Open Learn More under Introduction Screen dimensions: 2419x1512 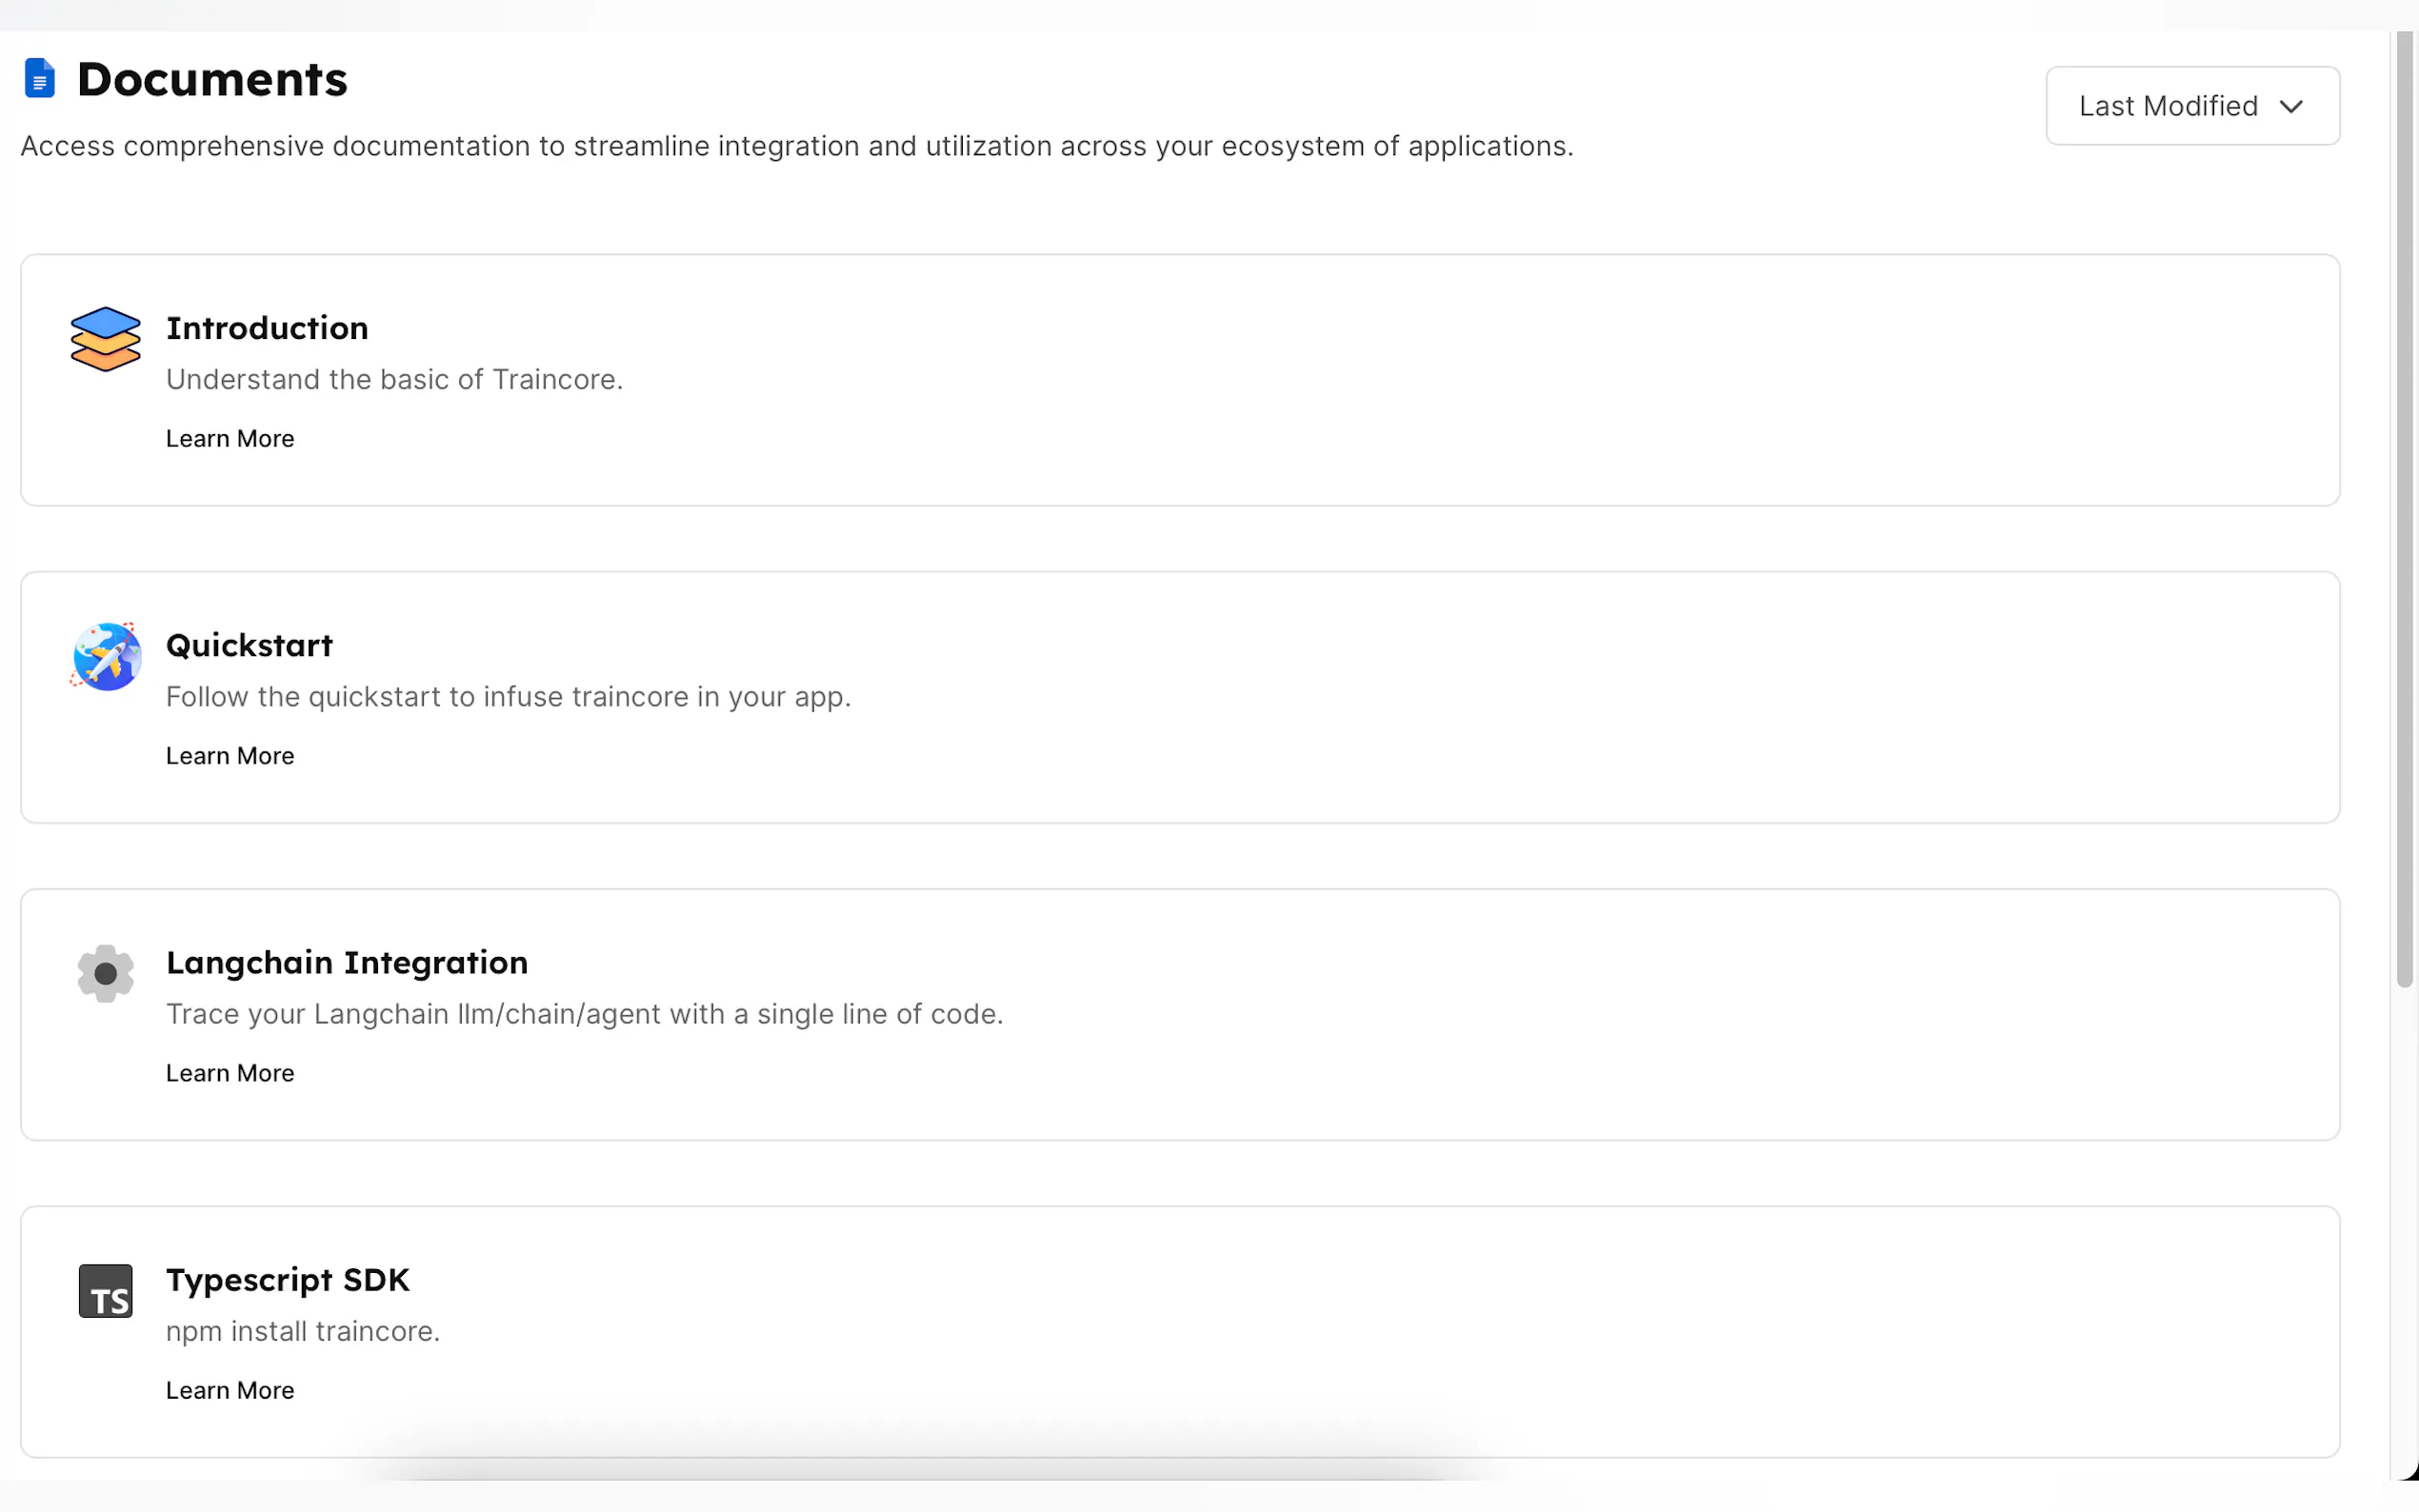coord(230,438)
